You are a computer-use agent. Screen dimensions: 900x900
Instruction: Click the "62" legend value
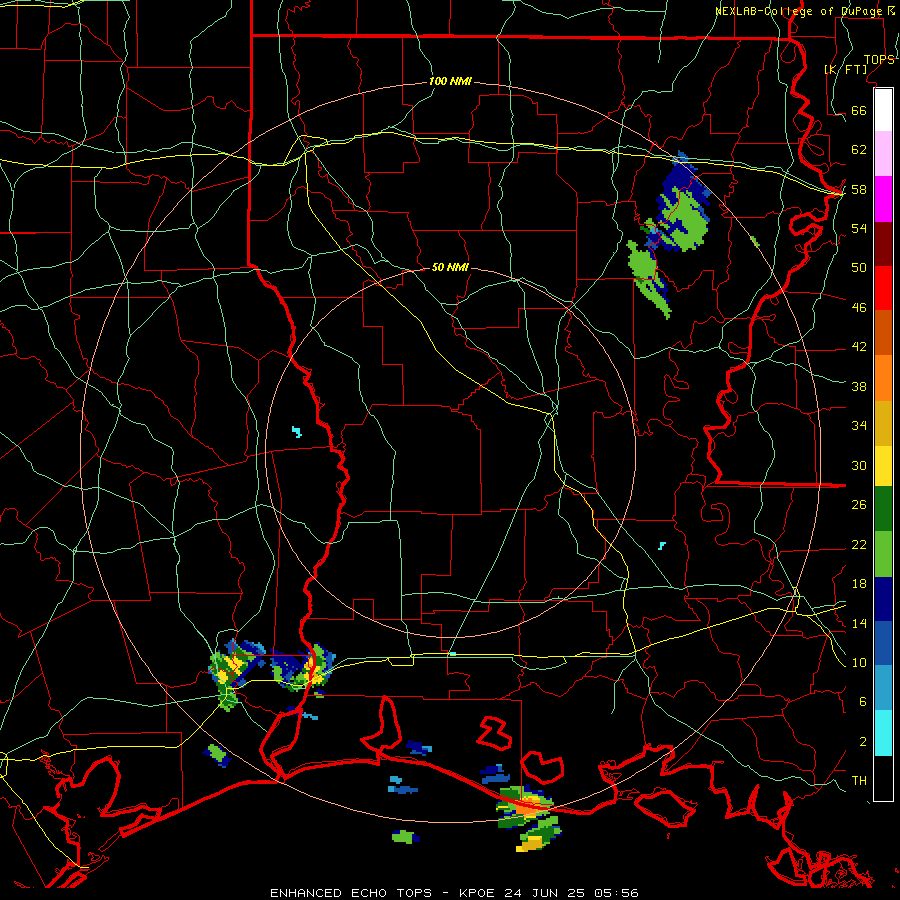(x=859, y=149)
